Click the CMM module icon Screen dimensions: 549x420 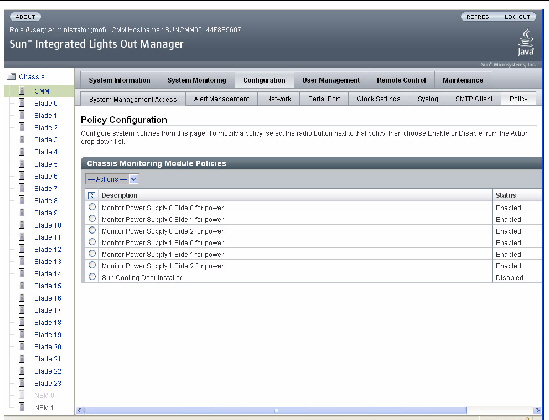(22, 91)
